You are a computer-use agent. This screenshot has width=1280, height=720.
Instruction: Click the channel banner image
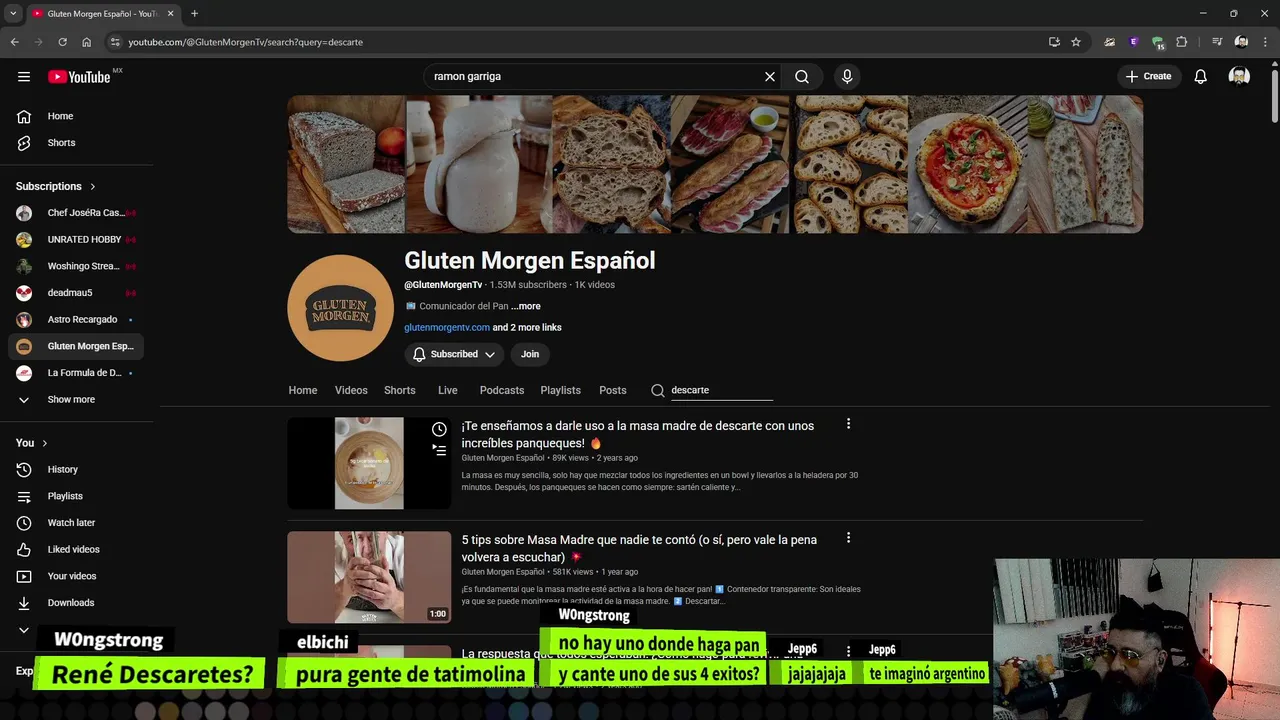(715, 164)
